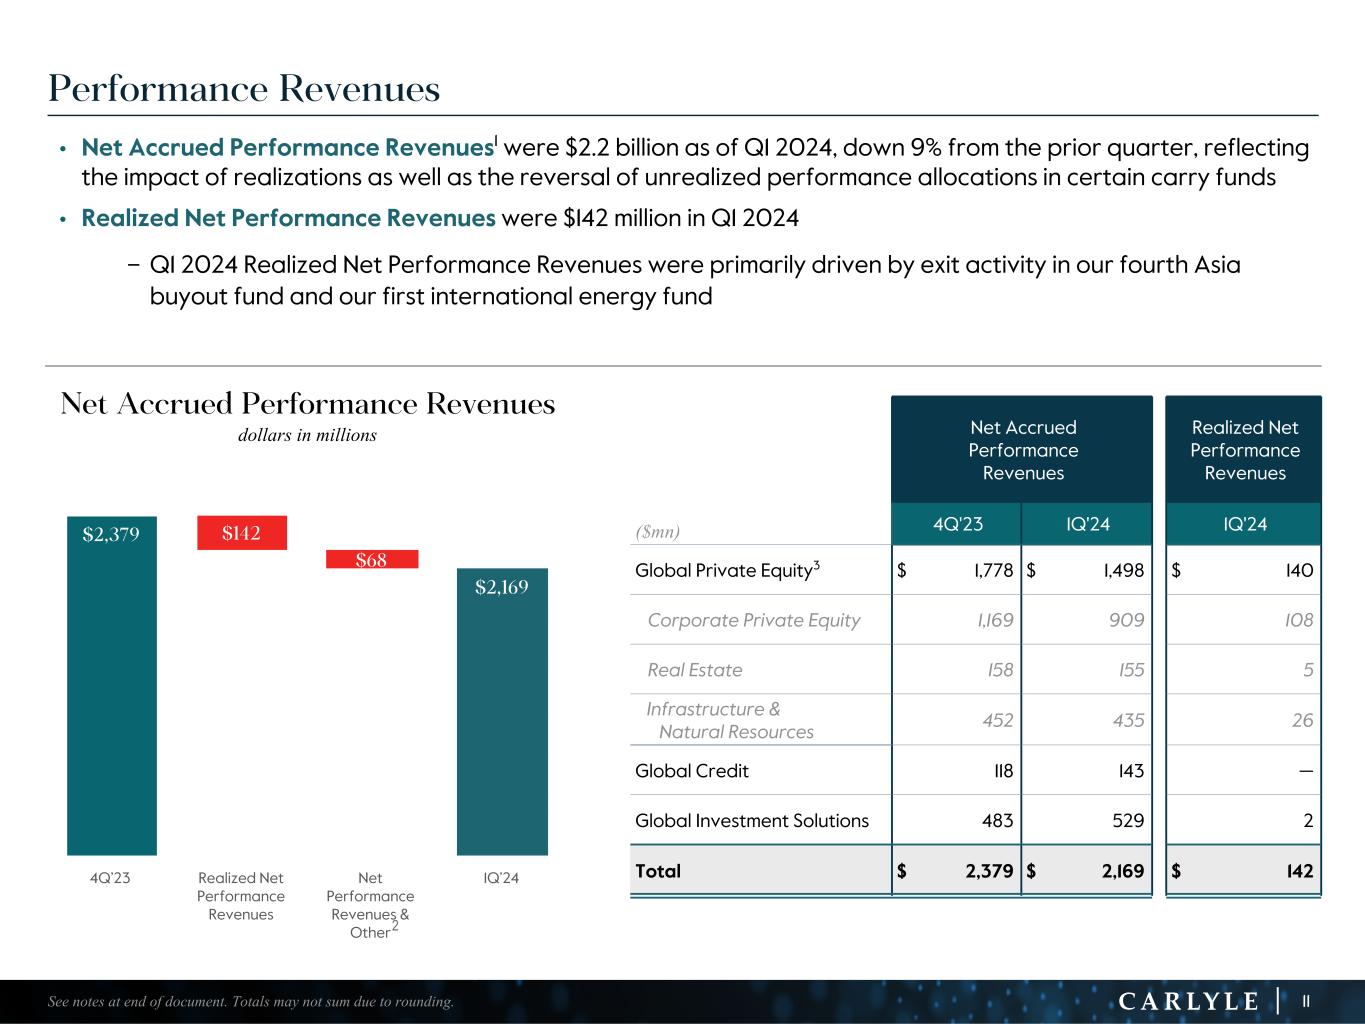The image size is (1365, 1024).
Task: Click the Net Accrued Performance Revenues table header
Action: [1022, 450]
